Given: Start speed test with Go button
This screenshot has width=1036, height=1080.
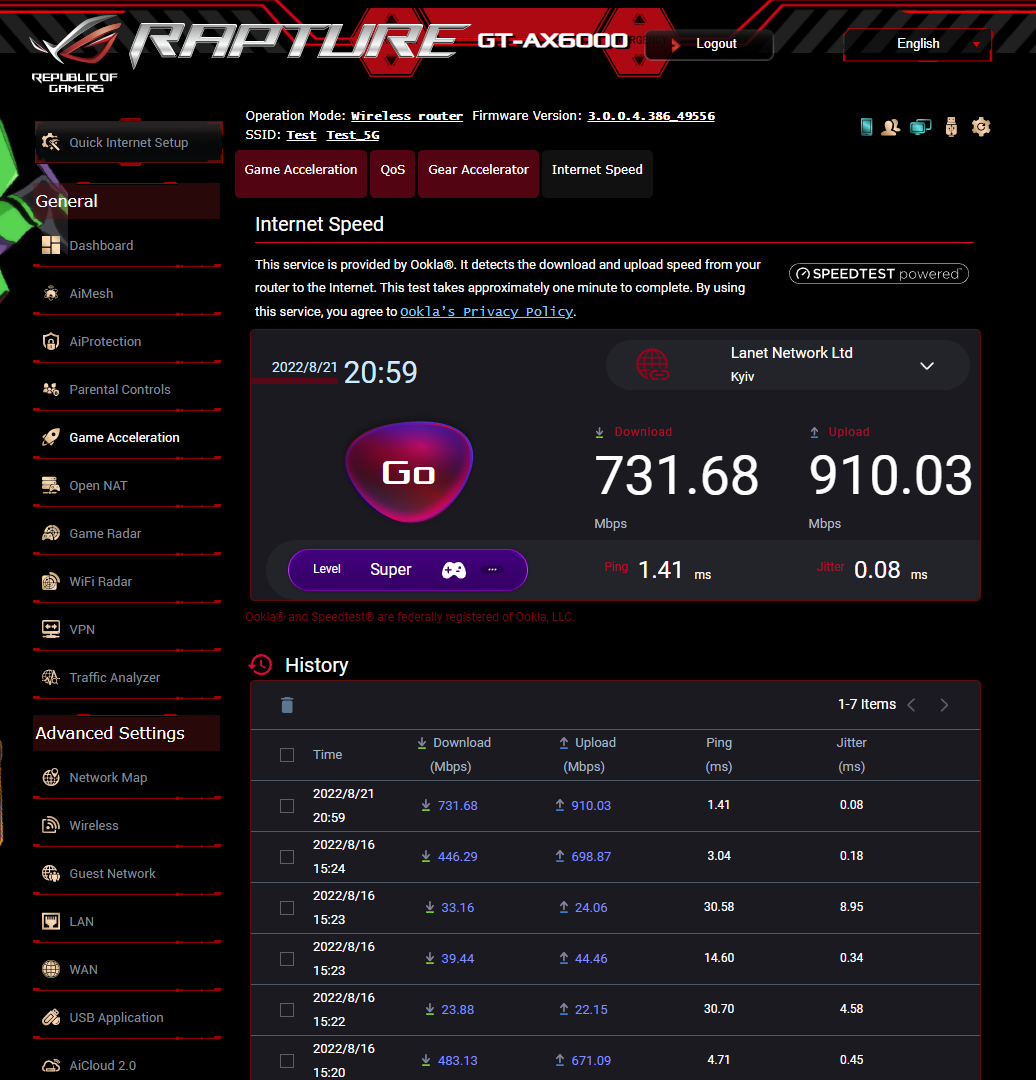Looking at the screenshot, I should click(x=408, y=472).
